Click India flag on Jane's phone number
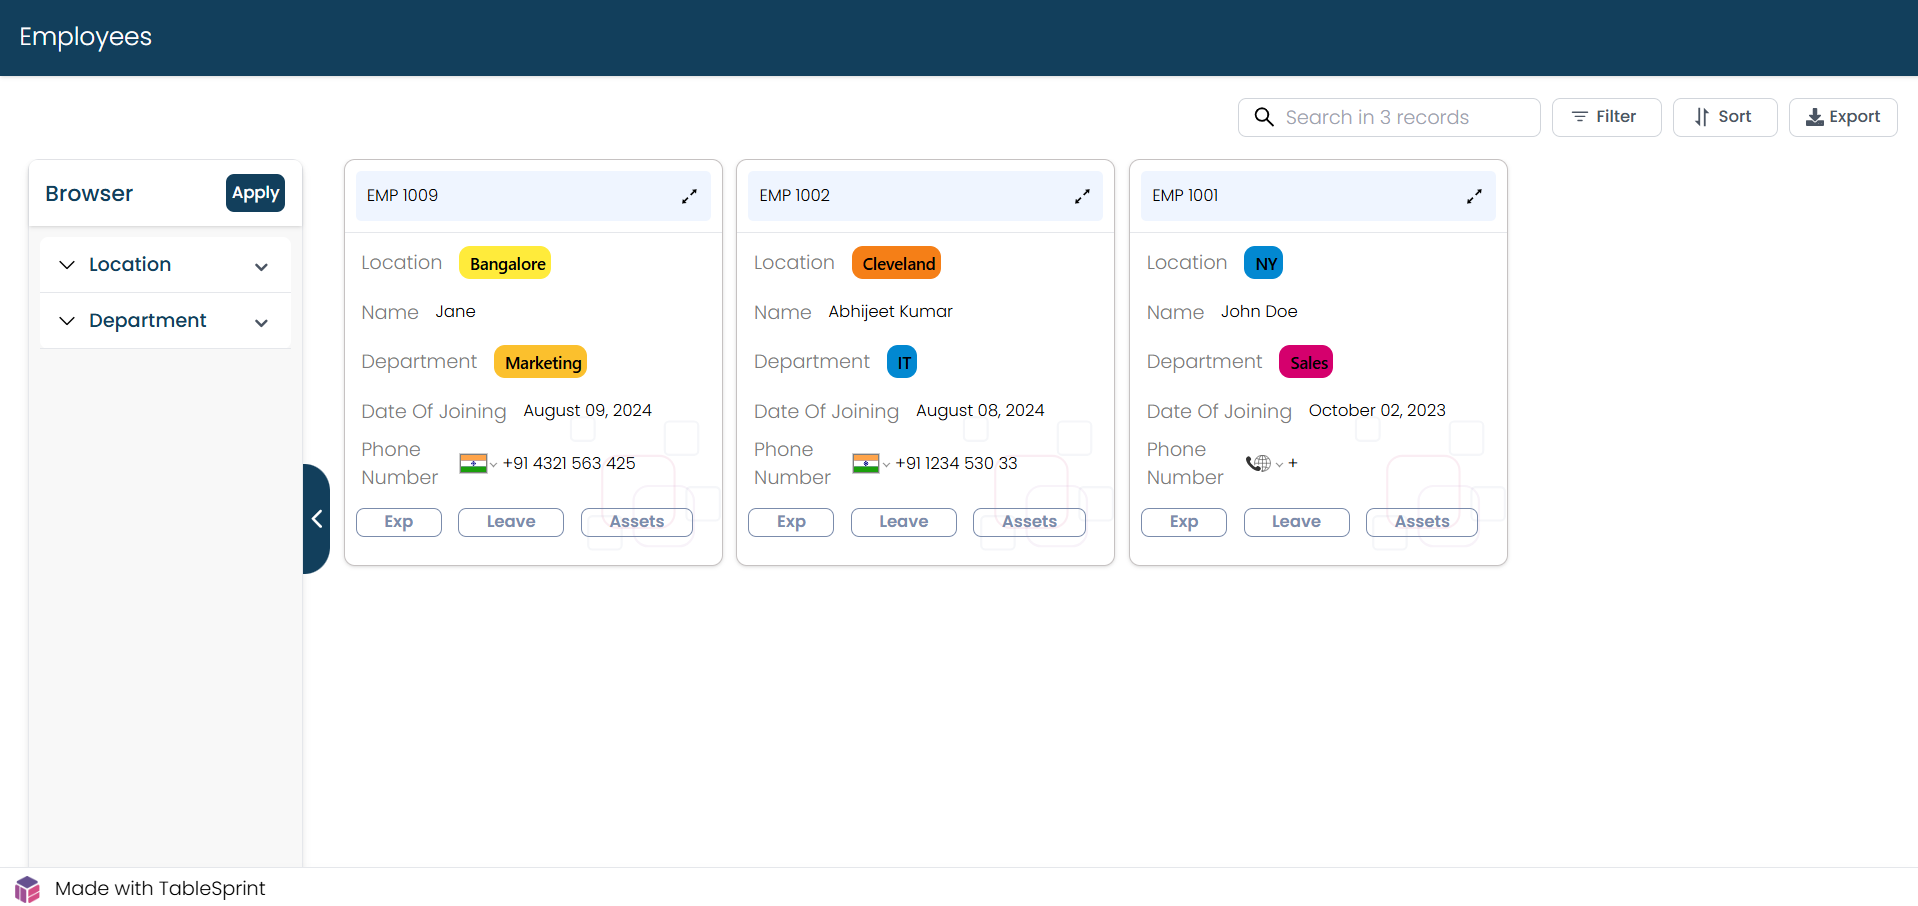The width and height of the screenshot is (1918, 906). pos(473,463)
